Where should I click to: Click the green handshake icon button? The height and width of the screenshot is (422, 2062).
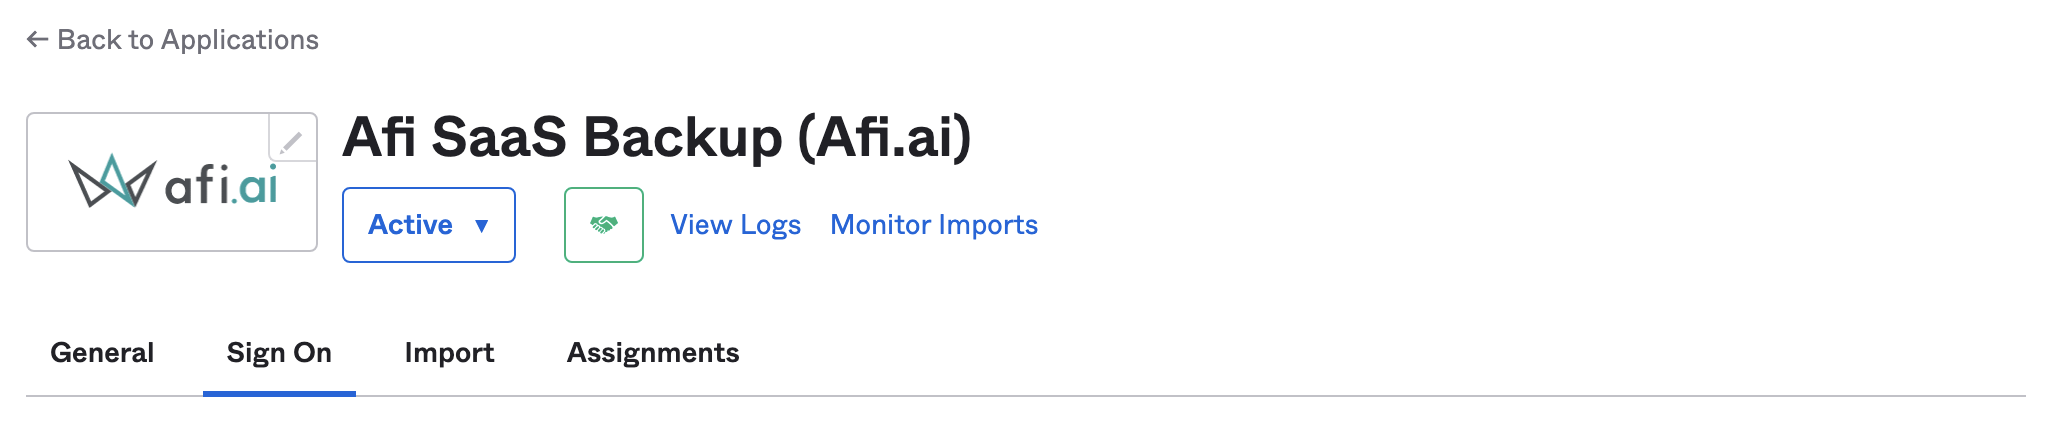click(603, 225)
